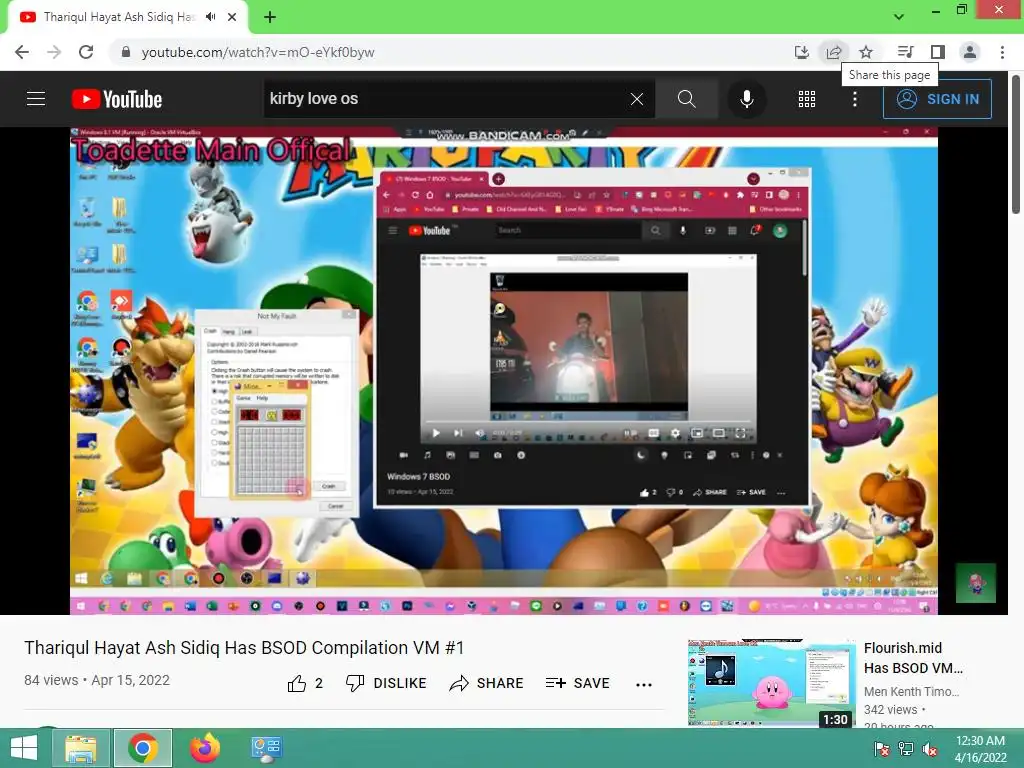
Task: Select the Thariqul Hayat Ash Sidiq tab
Action: [127, 18]
